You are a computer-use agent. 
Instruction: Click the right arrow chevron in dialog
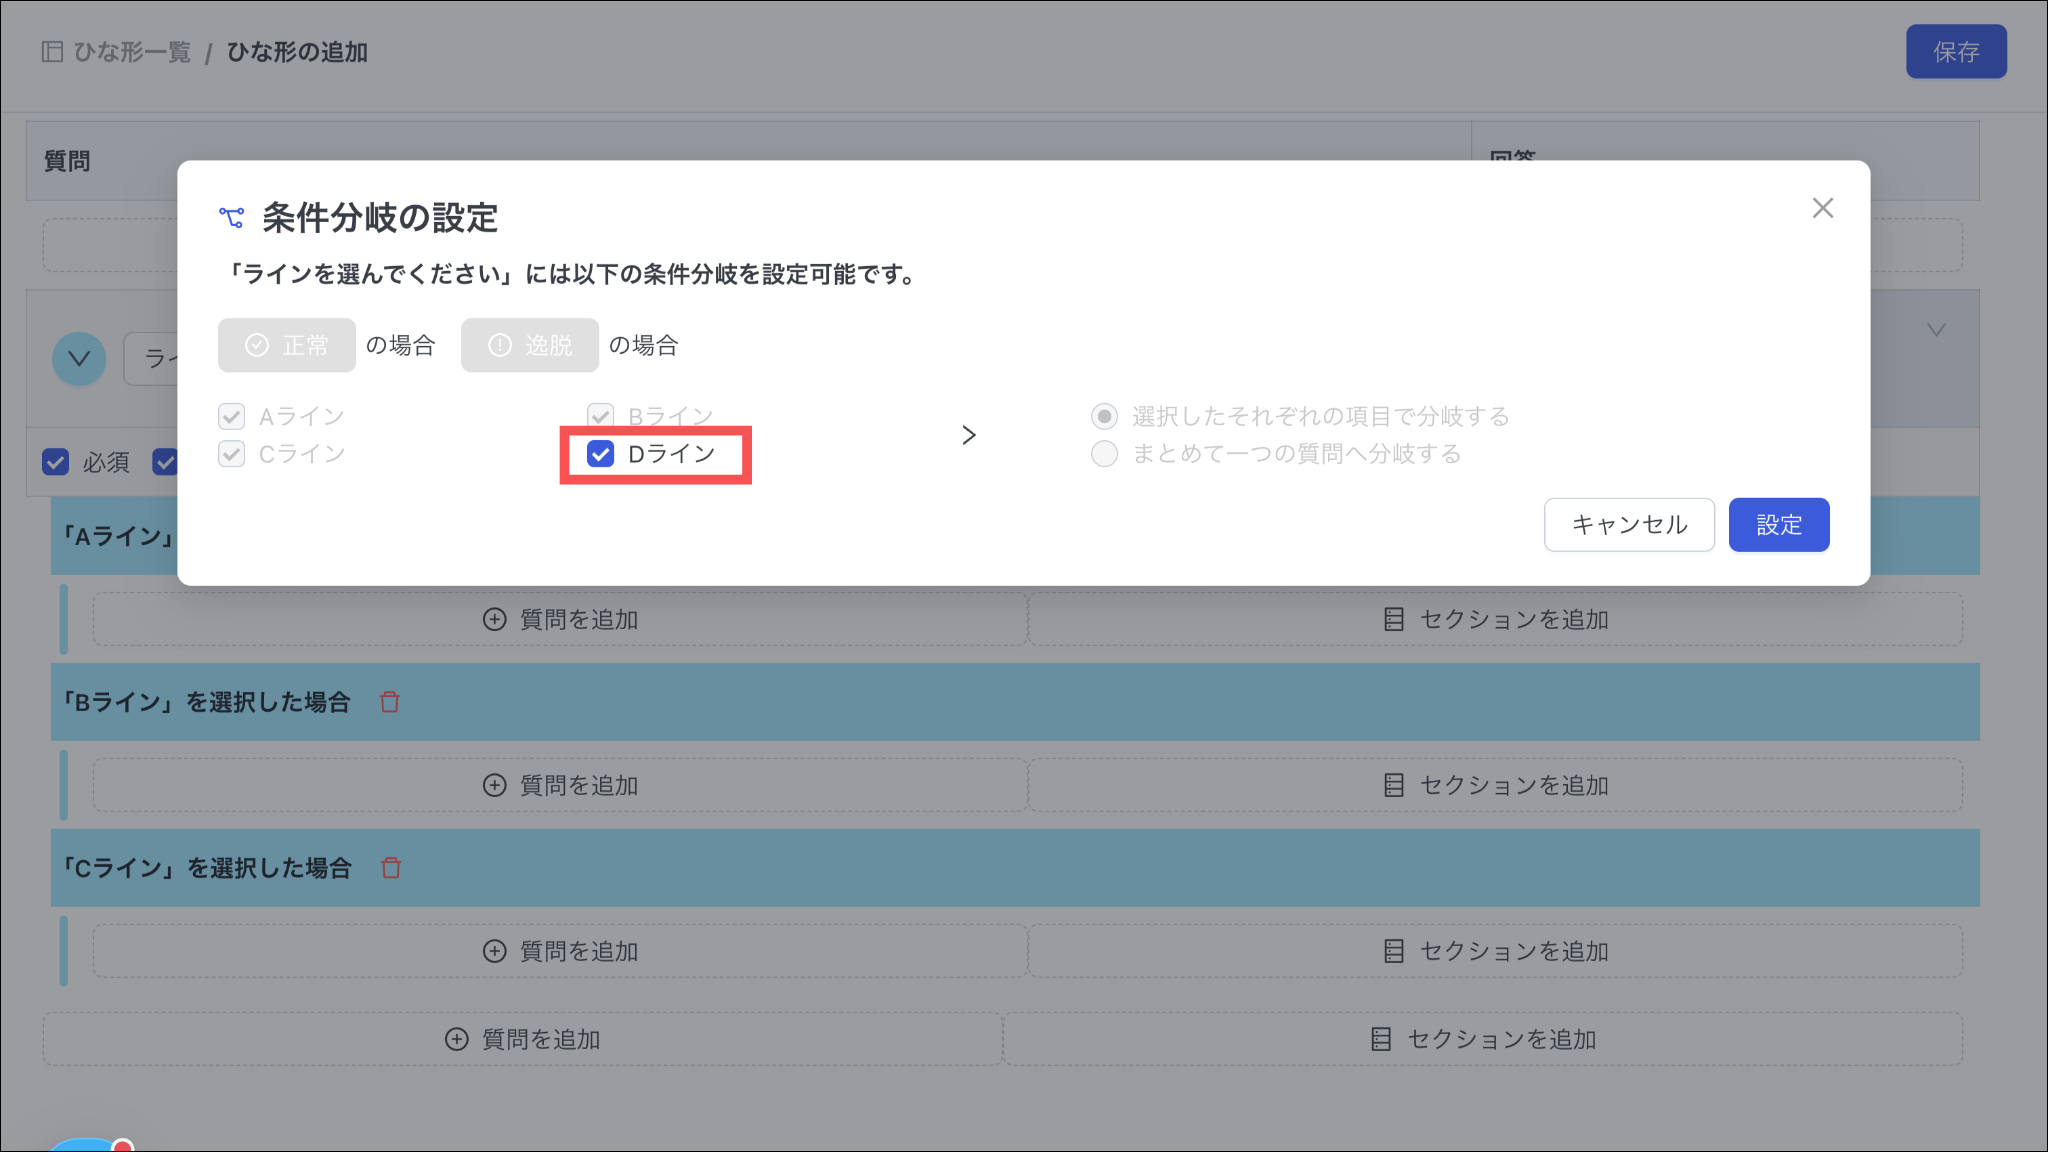968,435
